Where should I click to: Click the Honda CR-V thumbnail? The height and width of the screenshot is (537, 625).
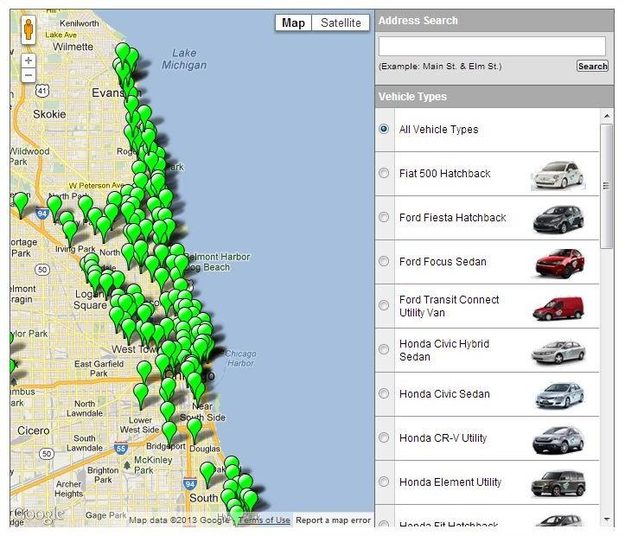[558, 440]
